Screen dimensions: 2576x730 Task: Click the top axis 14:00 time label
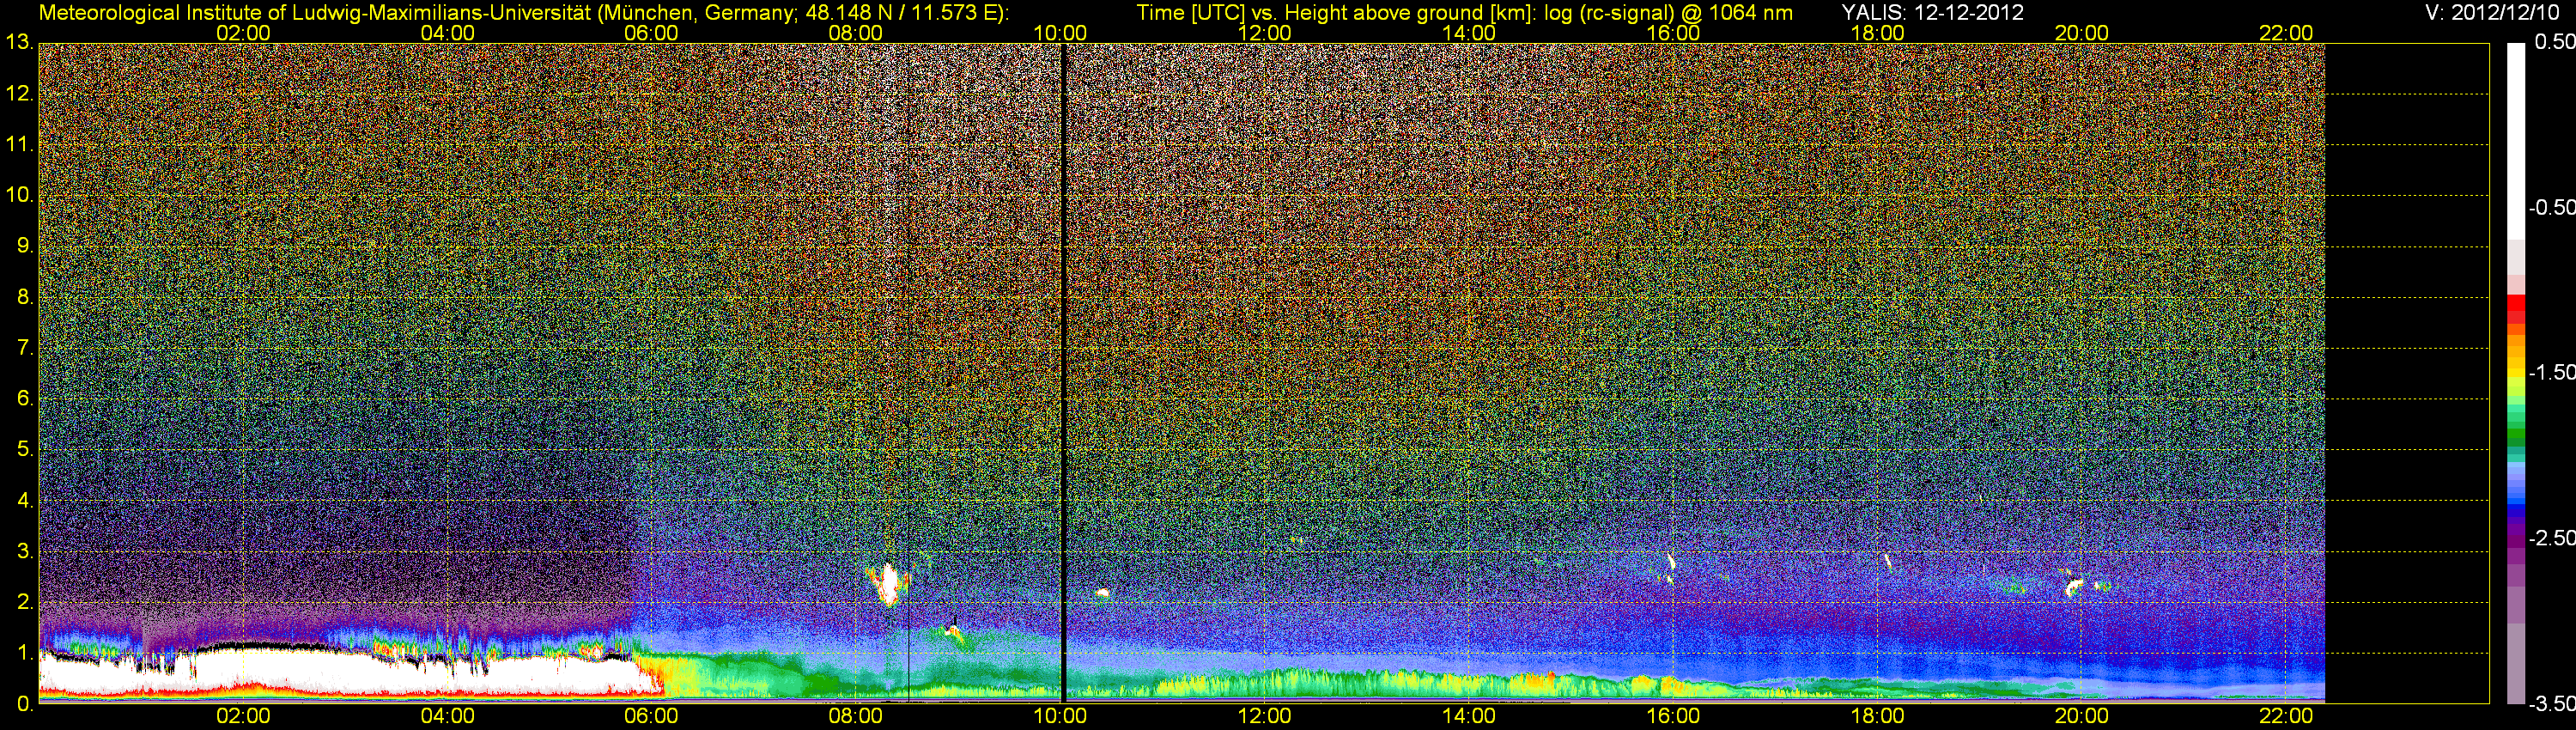click(x=1468, y=33)
